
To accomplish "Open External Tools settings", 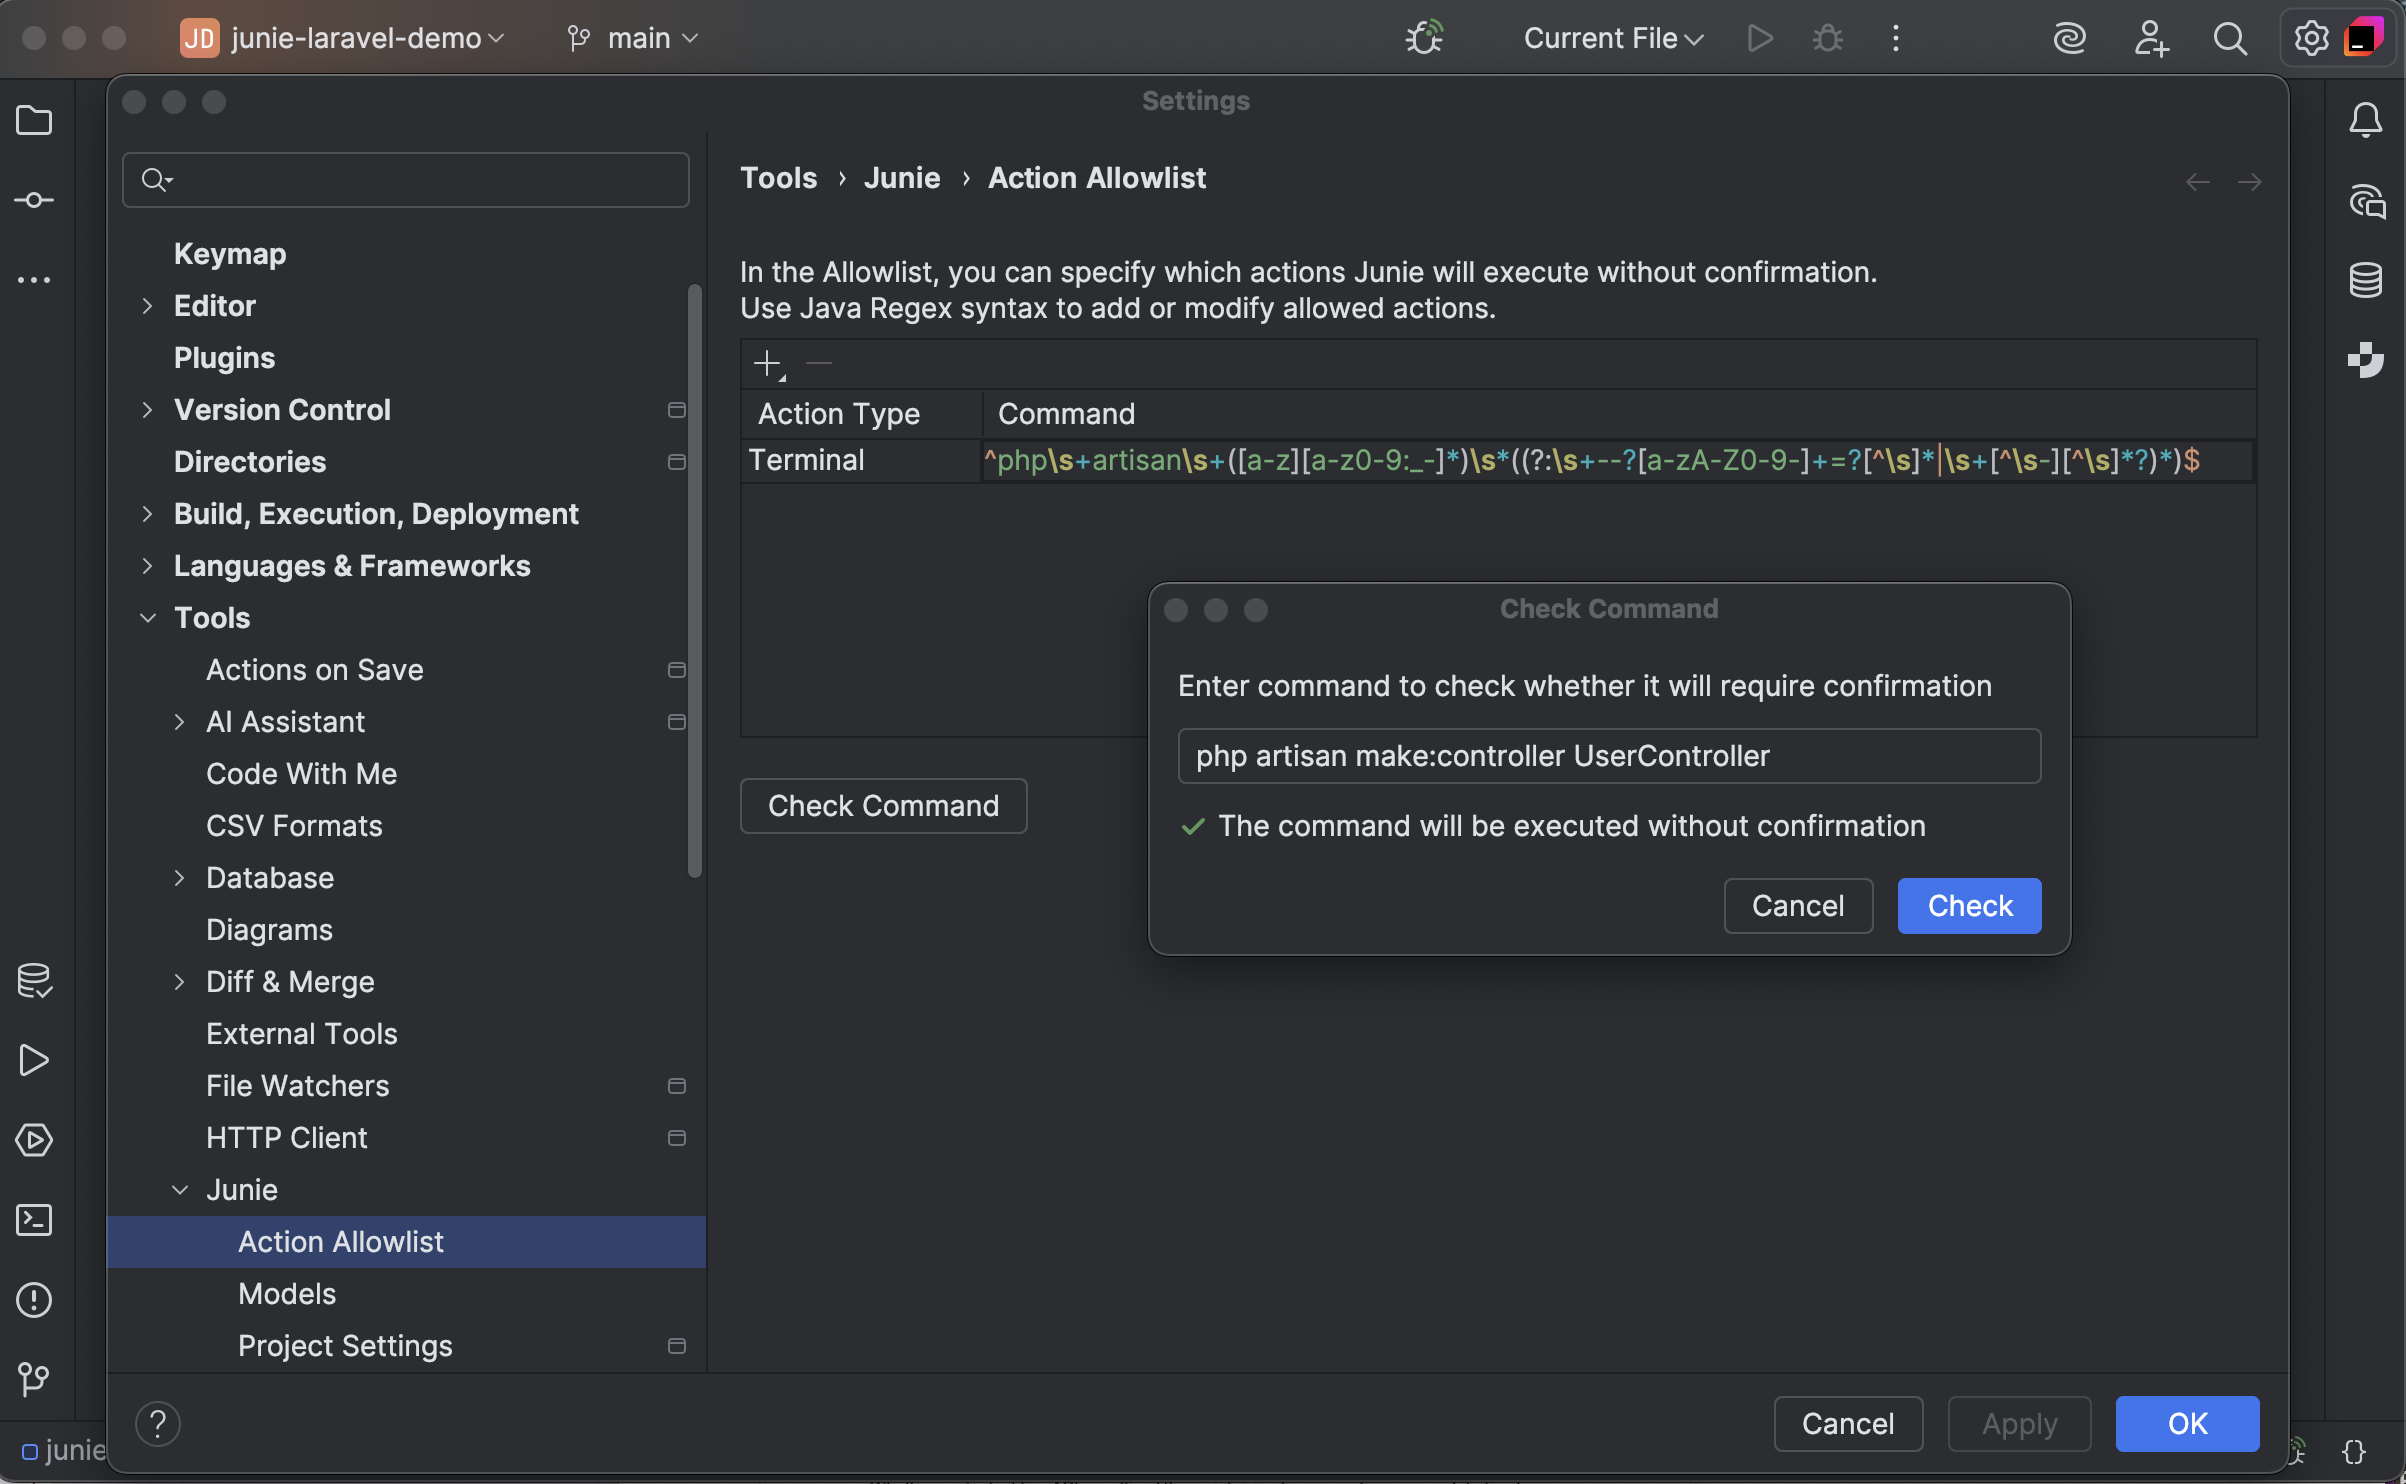I will (301, 1034).
